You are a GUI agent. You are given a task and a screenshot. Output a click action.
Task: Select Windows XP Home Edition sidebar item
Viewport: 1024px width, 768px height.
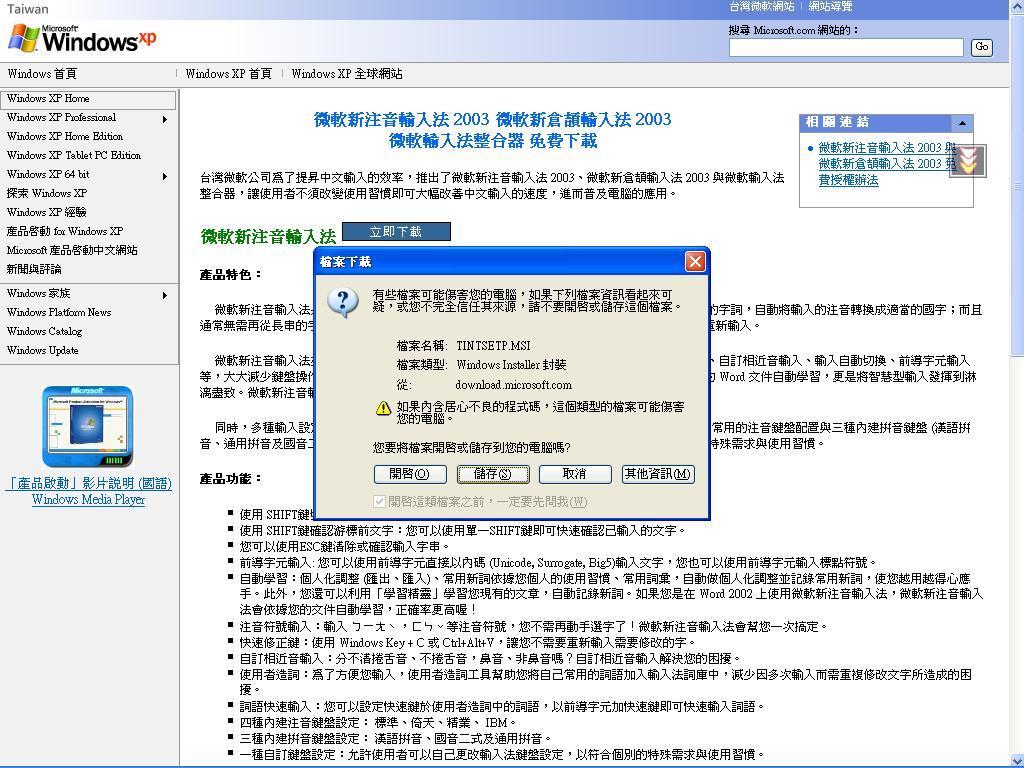point(65,136)
